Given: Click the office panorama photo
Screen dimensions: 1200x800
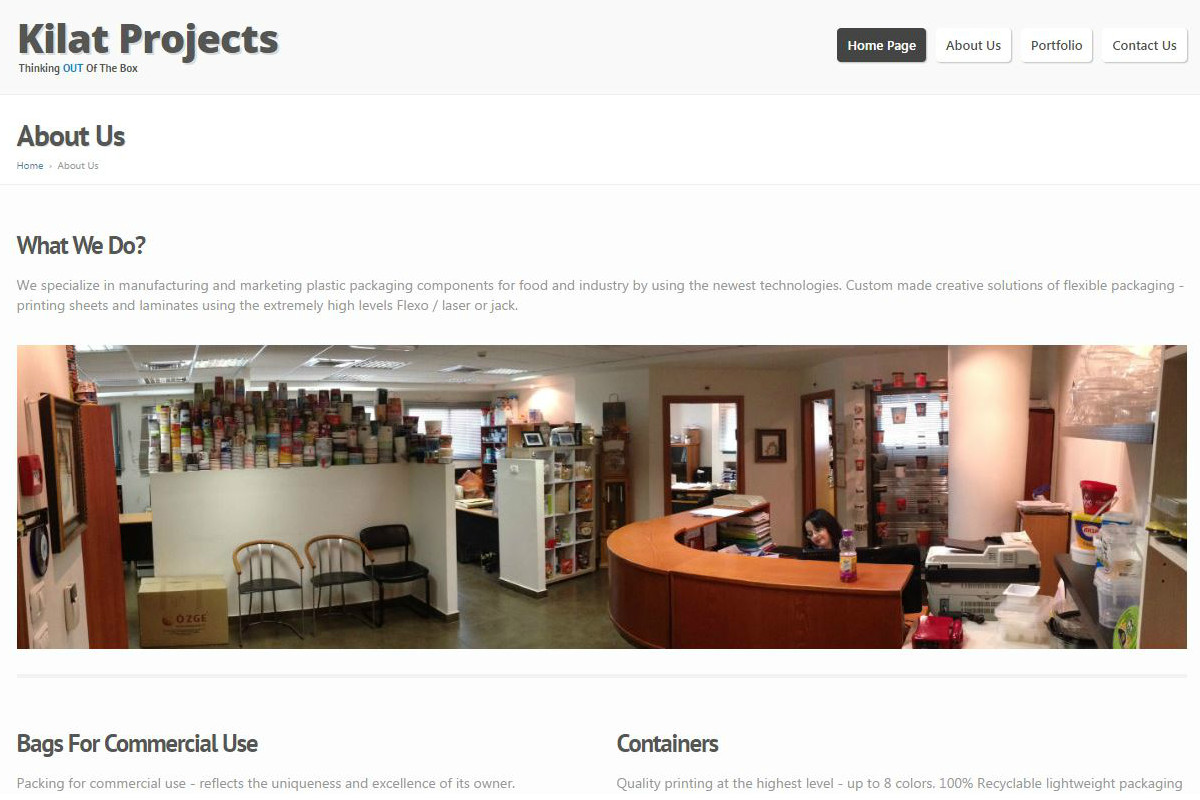Looking at the screenshot, I should (602, 497).
